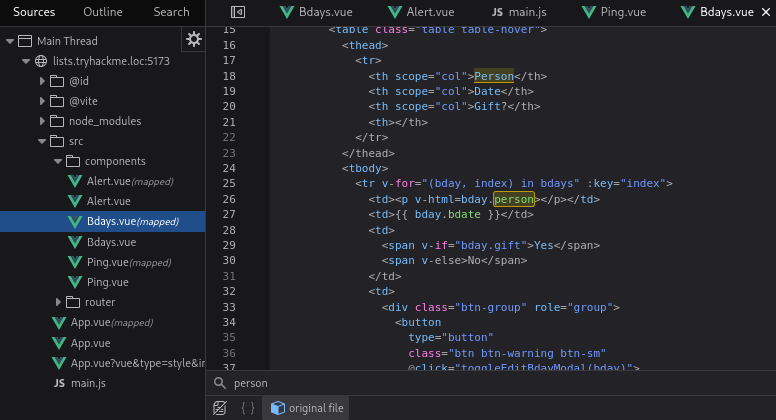The width and height of the screenshot is (776, 420).
Task: Close the active Bdays.vue tab
Action: pyautogui.click(x=766, y=12)
